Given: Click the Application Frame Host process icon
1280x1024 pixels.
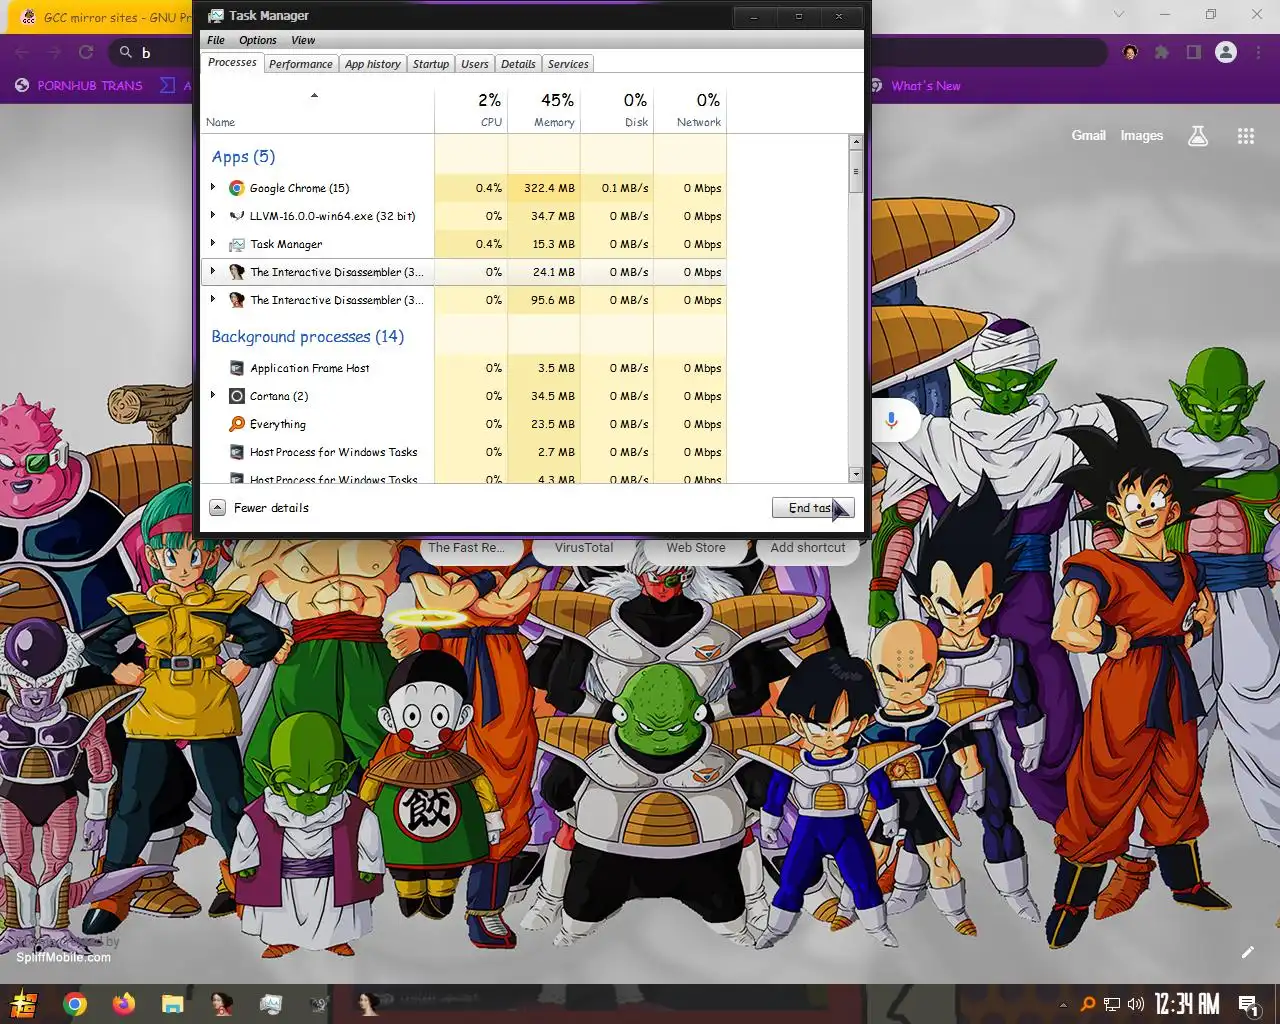Looking at the screenshot, I should (x=237, y=368).
